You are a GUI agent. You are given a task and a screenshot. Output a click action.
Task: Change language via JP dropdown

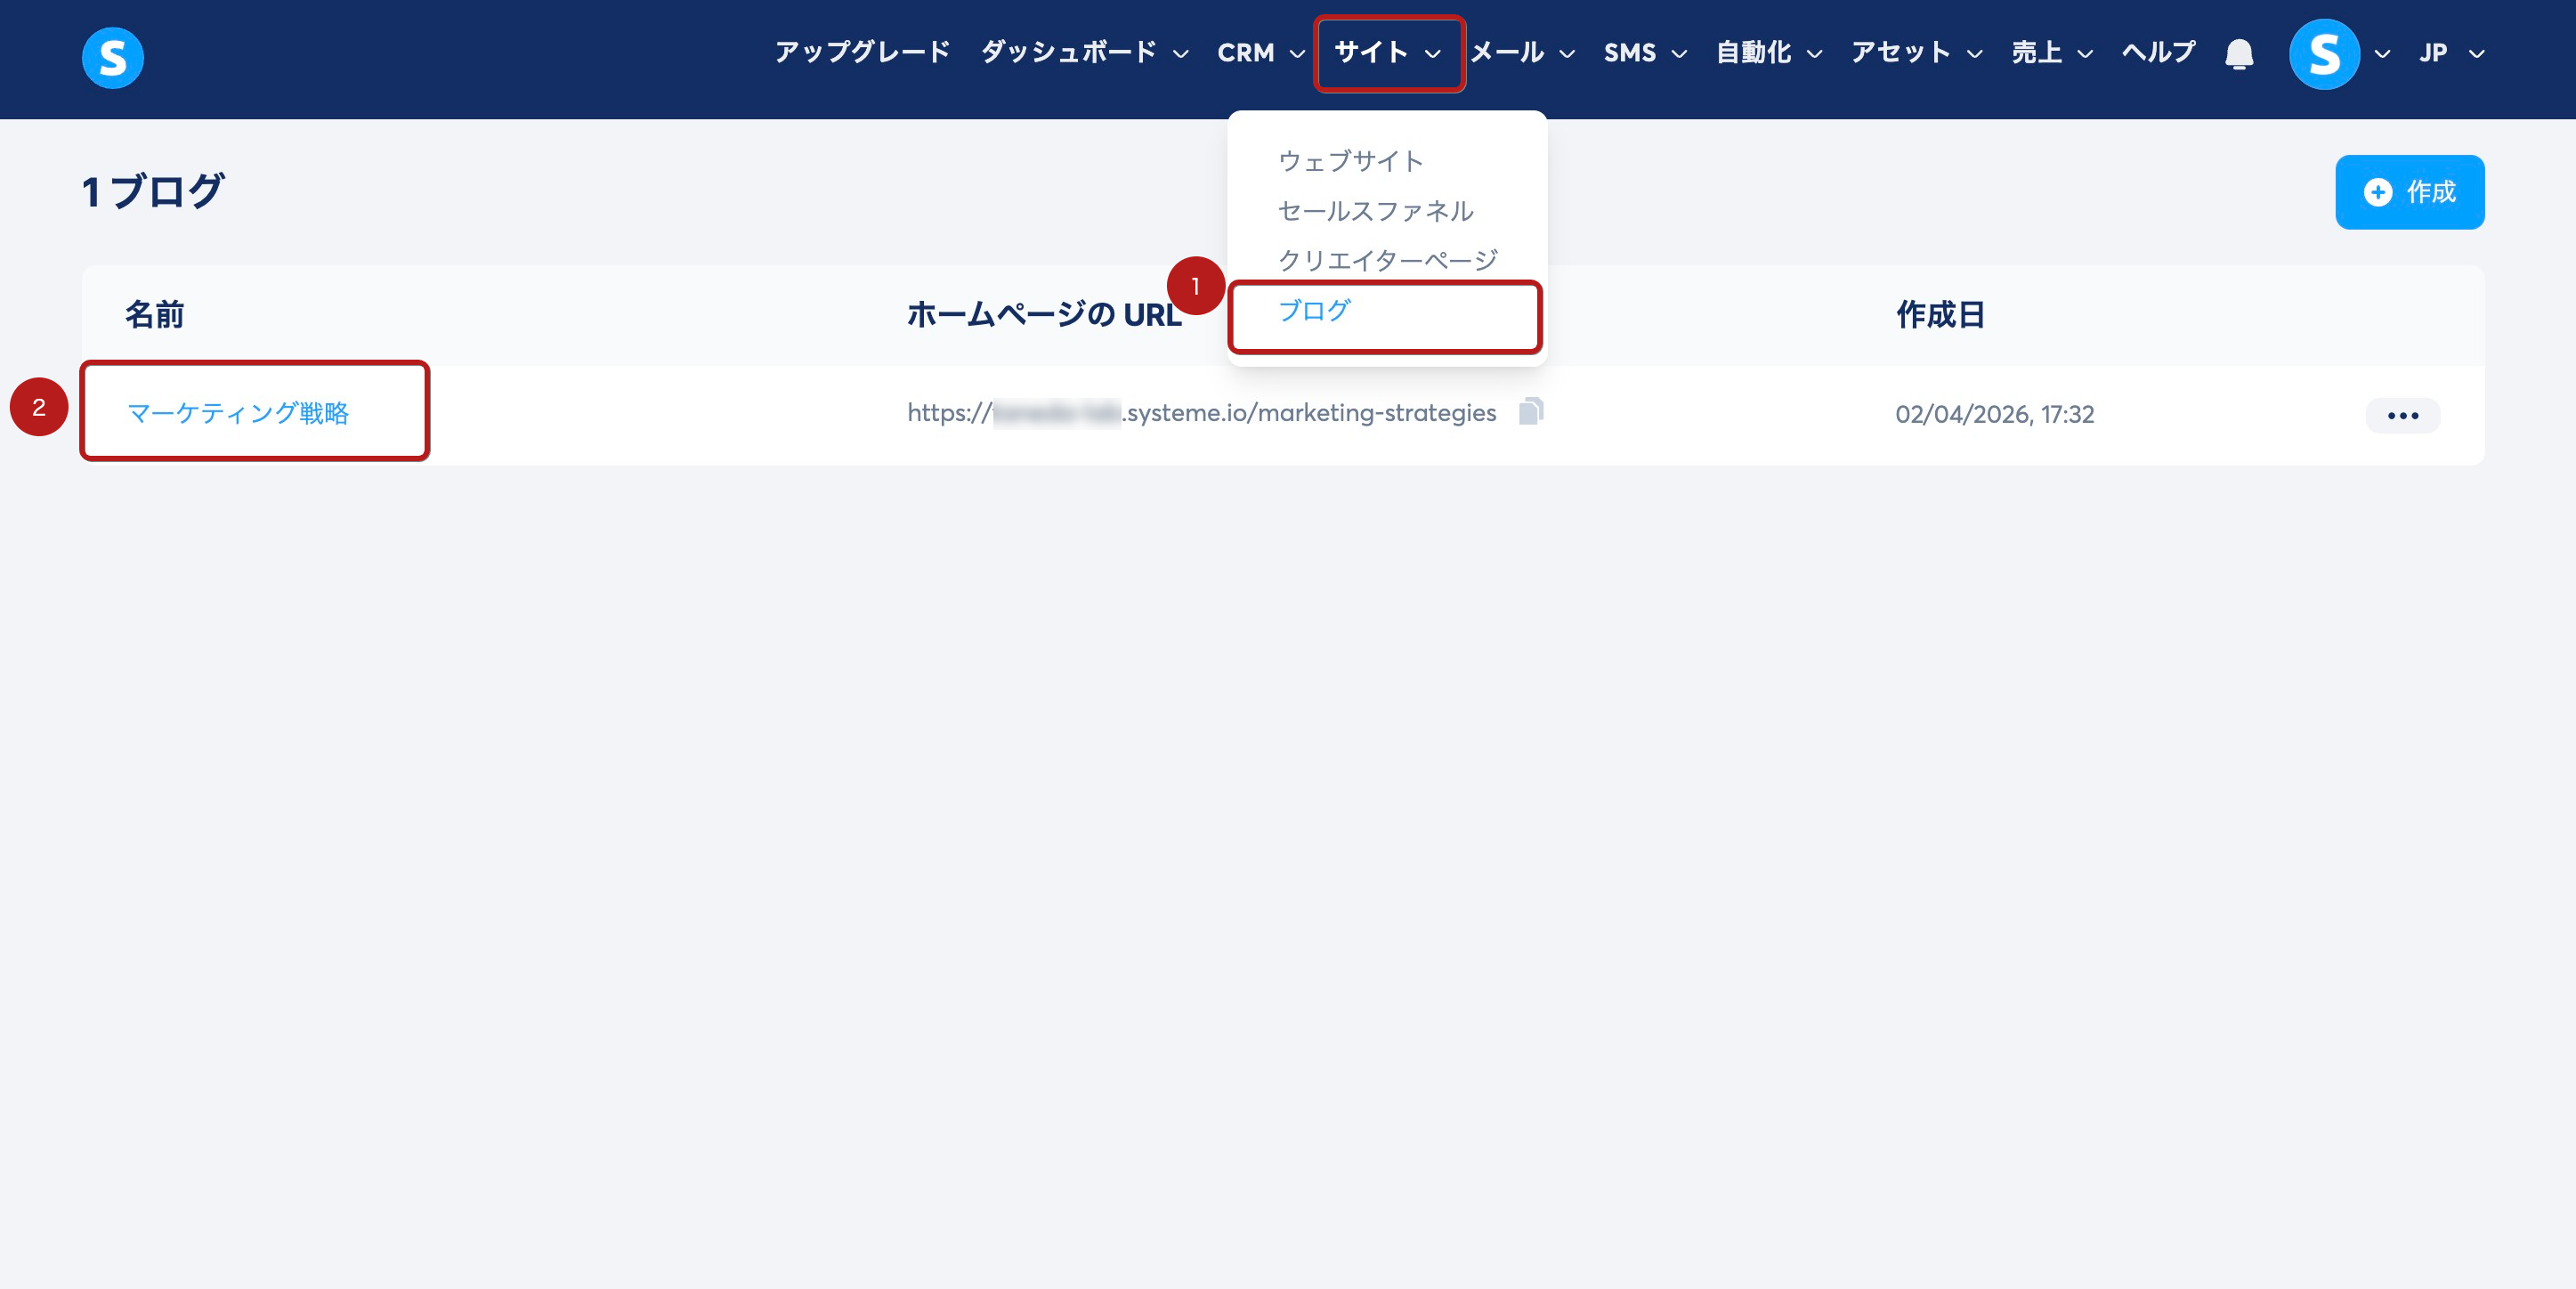coord(2451,53)
